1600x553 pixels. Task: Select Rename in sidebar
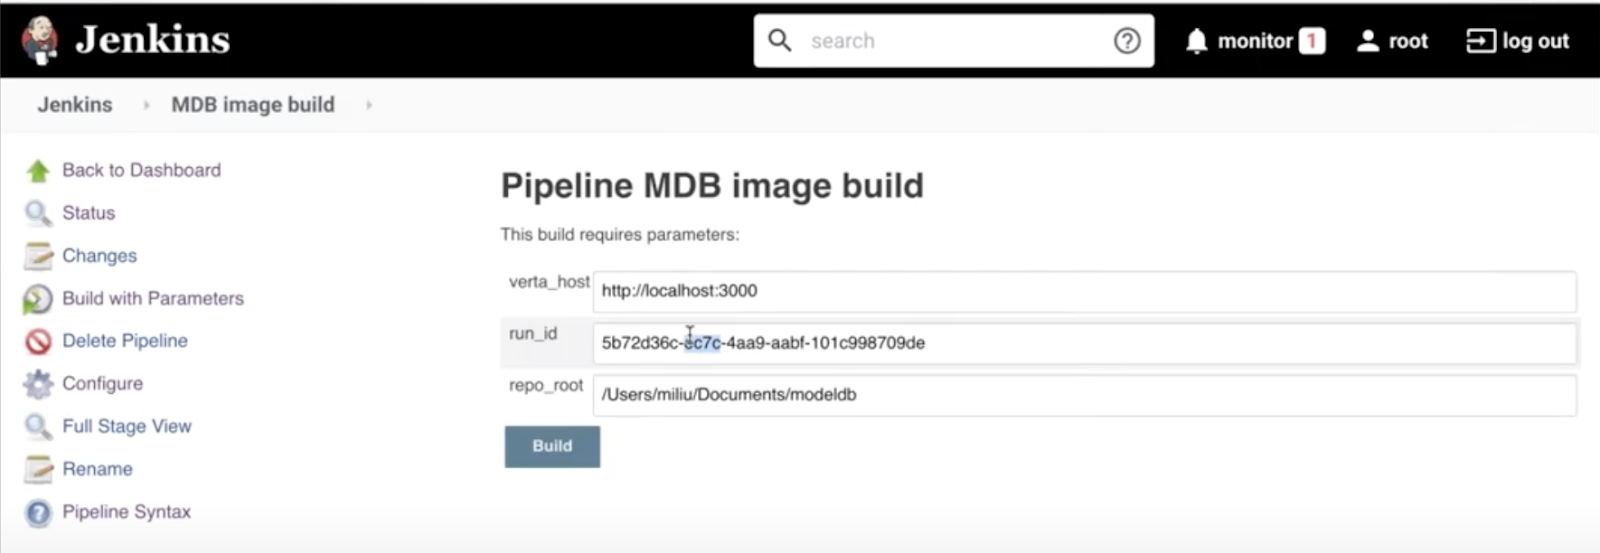point(97,469)
